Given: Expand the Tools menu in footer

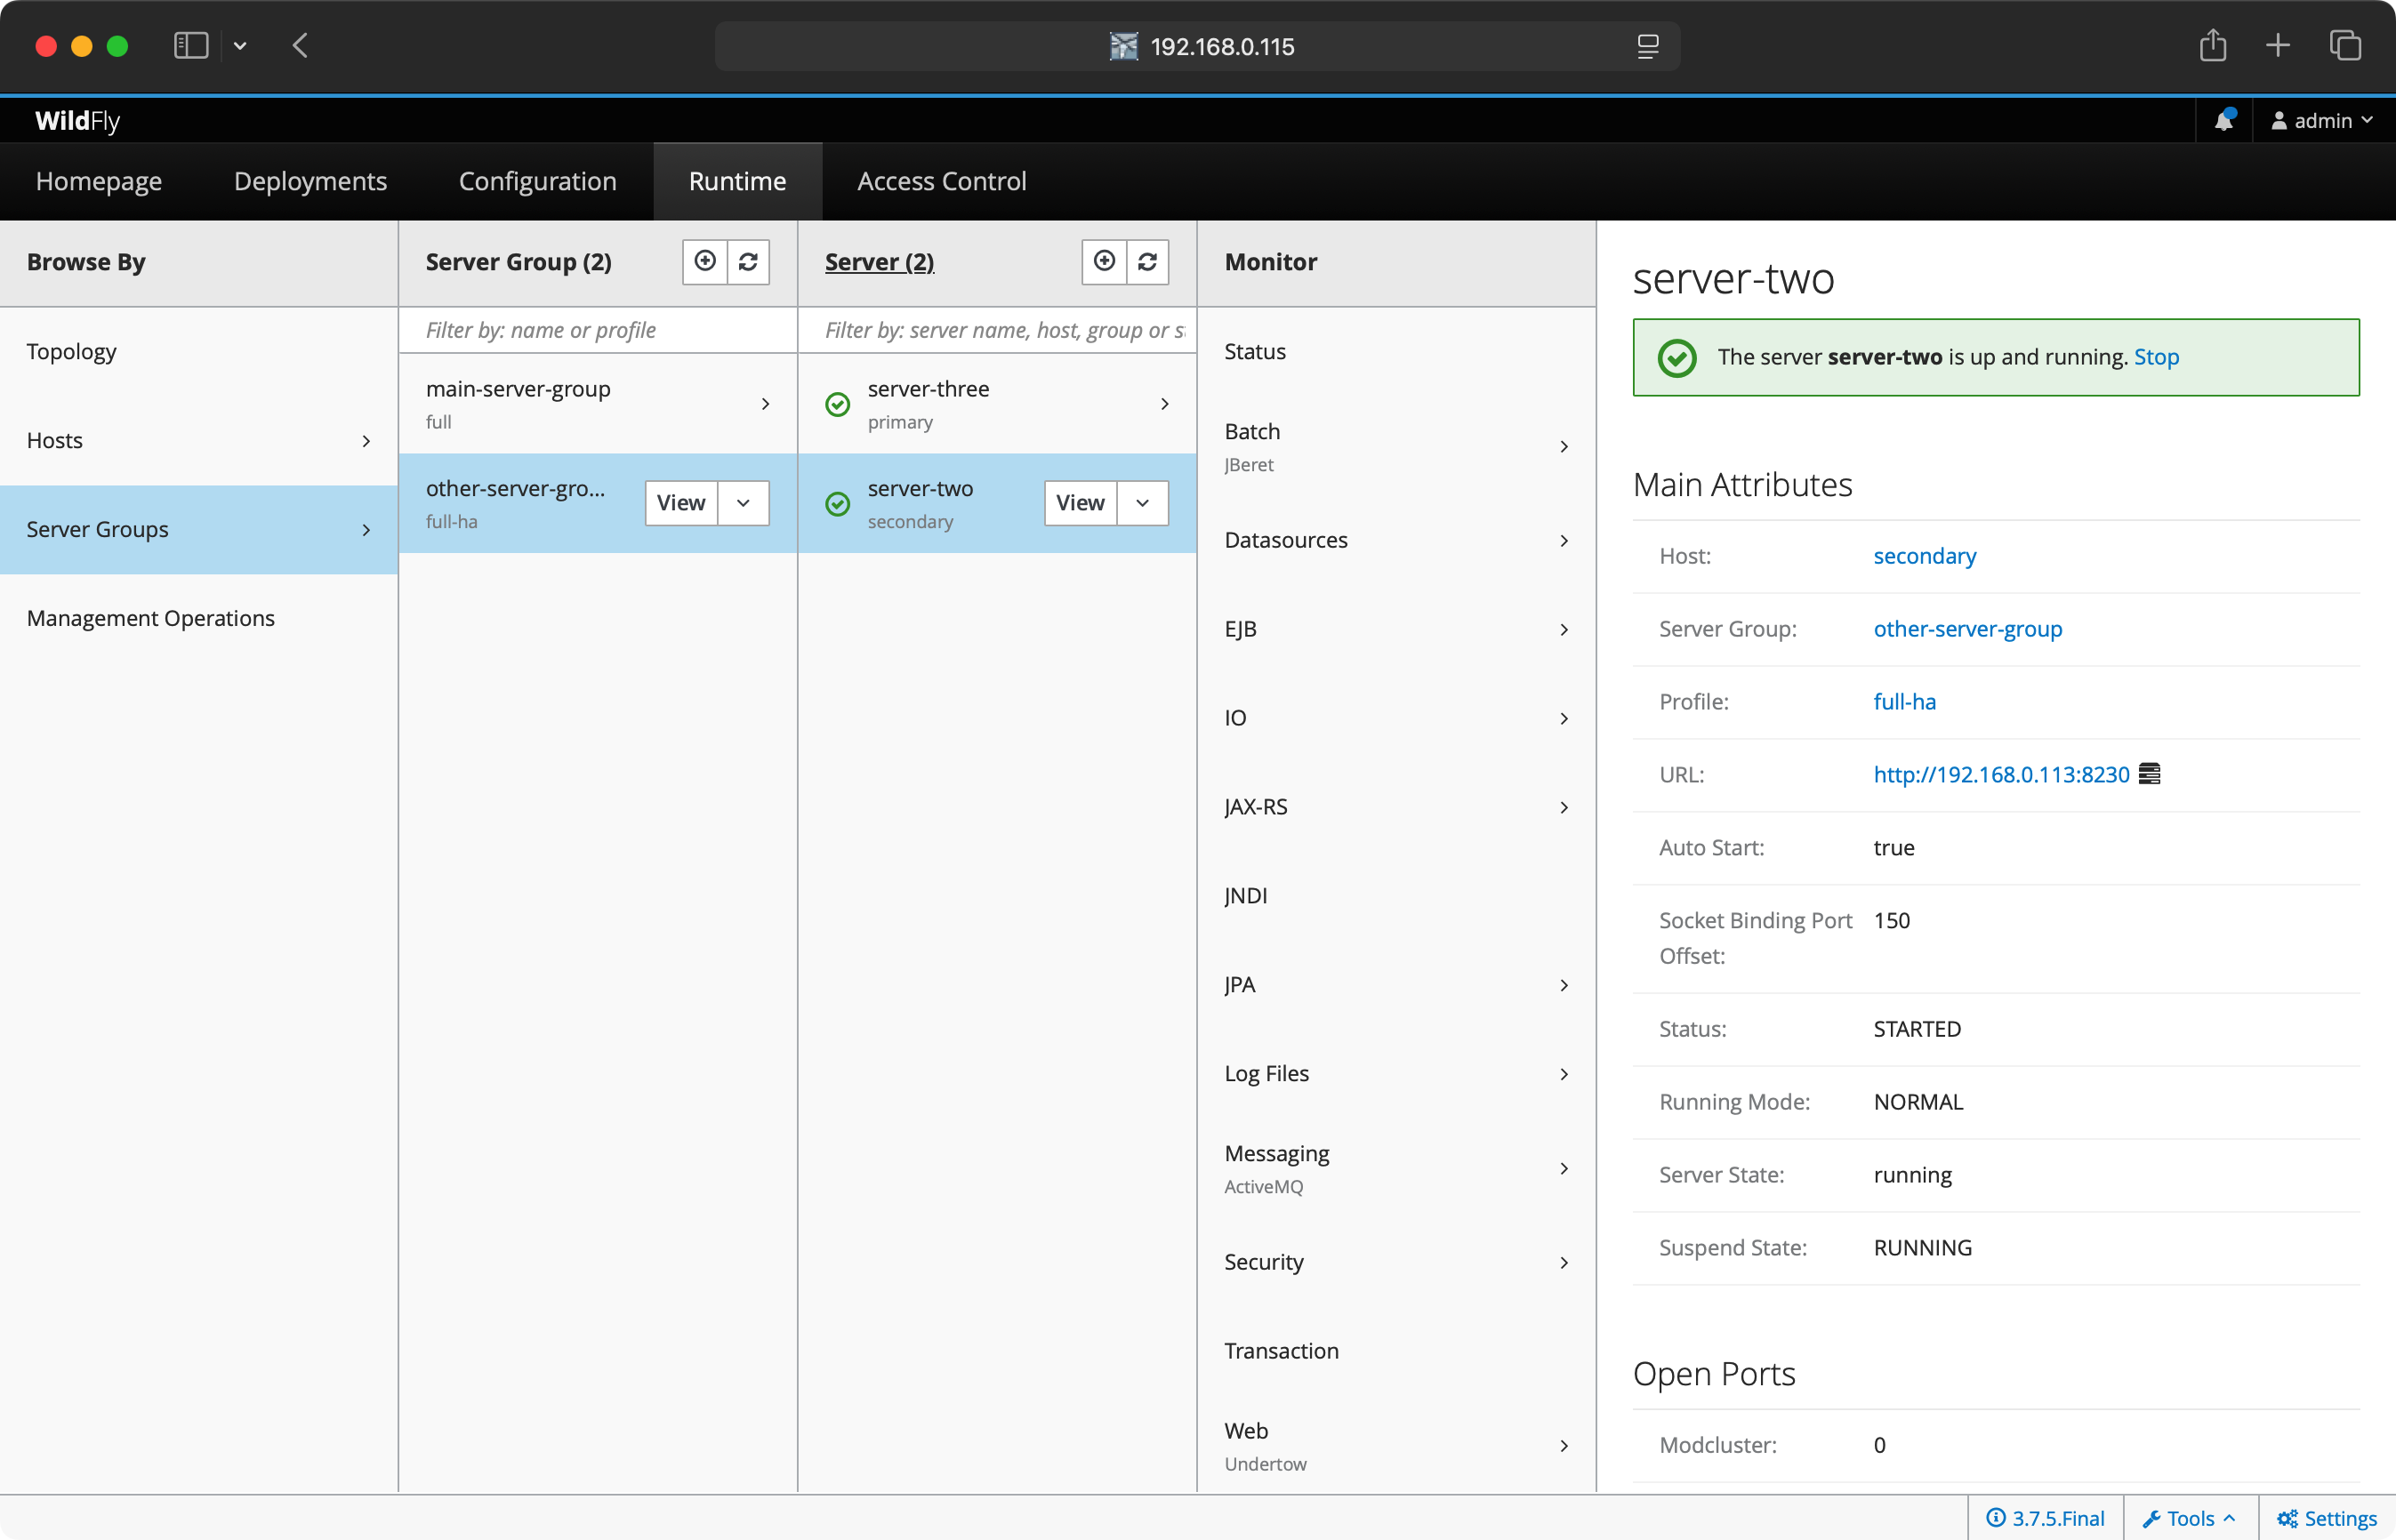Looking at the screenshot, I should click(x=2189, y=1518).
